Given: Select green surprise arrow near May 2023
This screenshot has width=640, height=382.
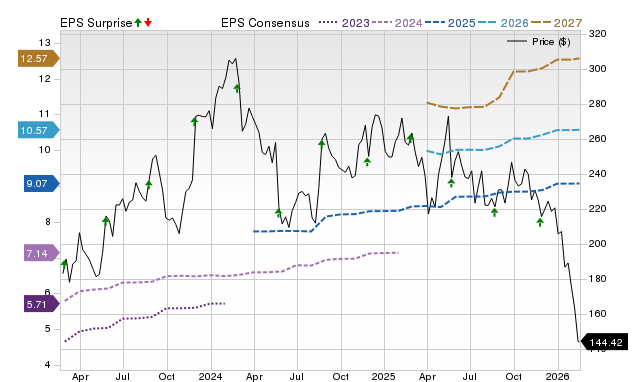Looking at the screenshot, I should point(106,221).
